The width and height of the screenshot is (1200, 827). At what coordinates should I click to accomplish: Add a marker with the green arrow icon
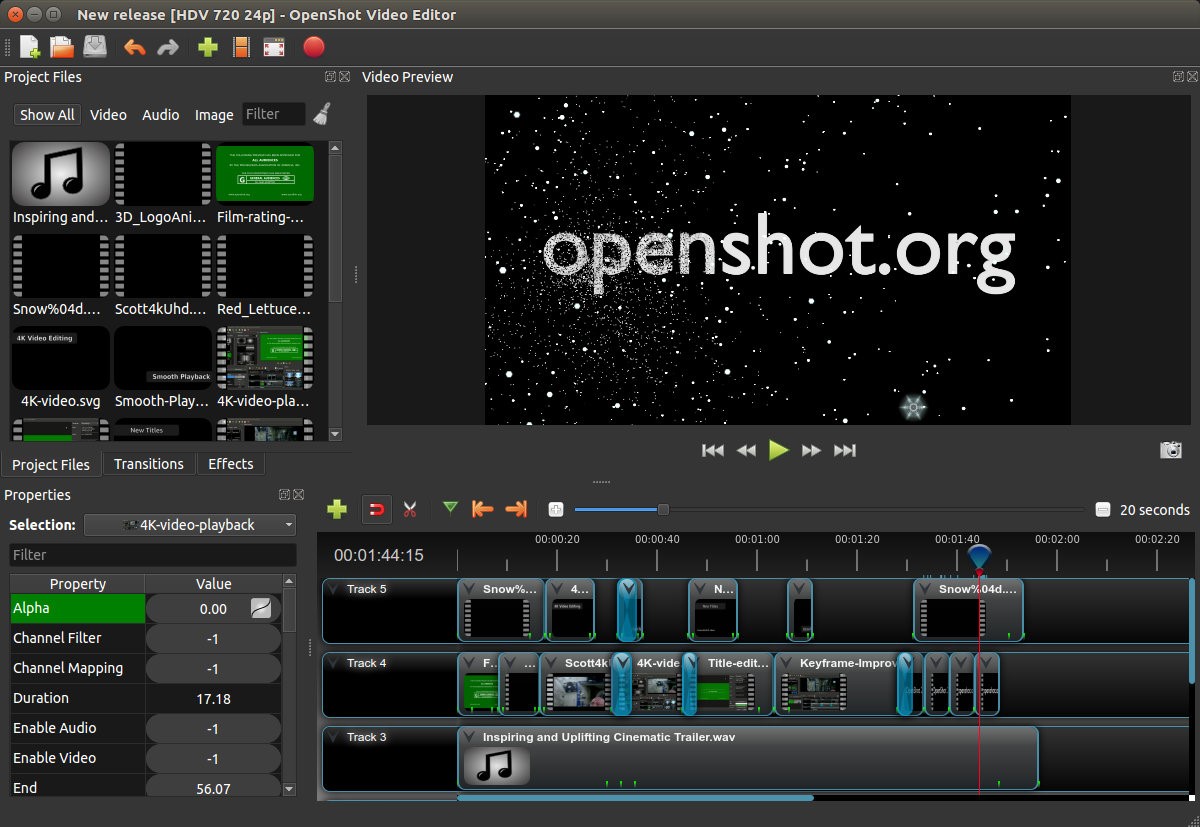pos(449,509)
